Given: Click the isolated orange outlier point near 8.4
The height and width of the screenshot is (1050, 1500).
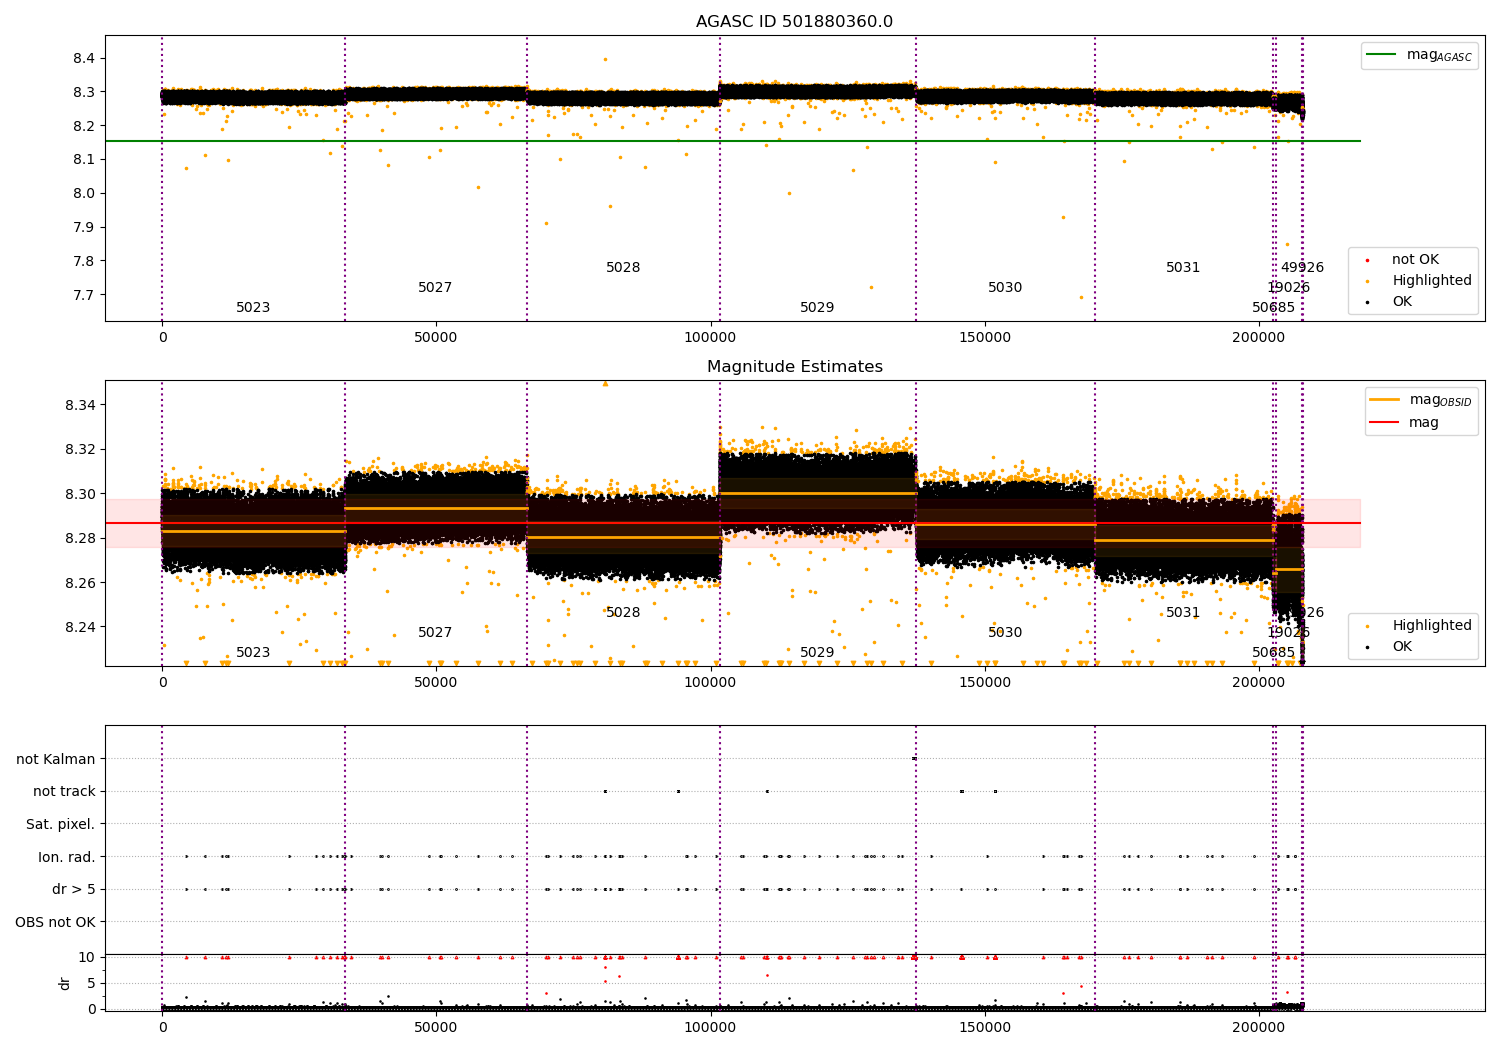Looking at the screenshot, I should click(x=605, y=59).
